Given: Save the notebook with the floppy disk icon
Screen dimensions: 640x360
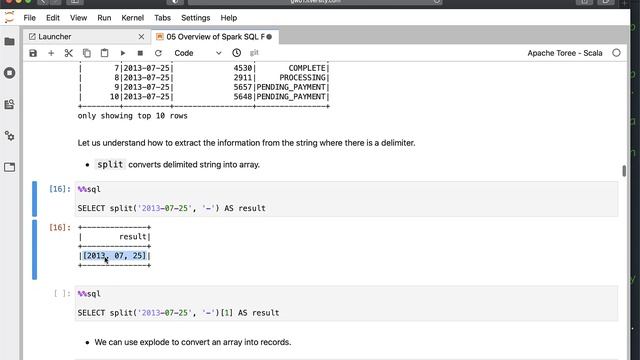Looking at the screenshot, I should 33,53.
